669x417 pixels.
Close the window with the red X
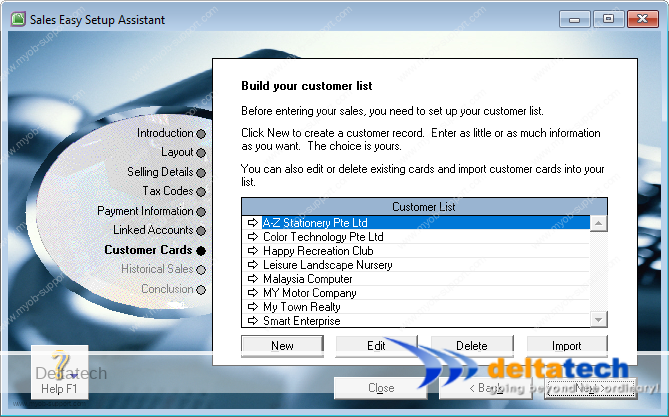[643, 19]
